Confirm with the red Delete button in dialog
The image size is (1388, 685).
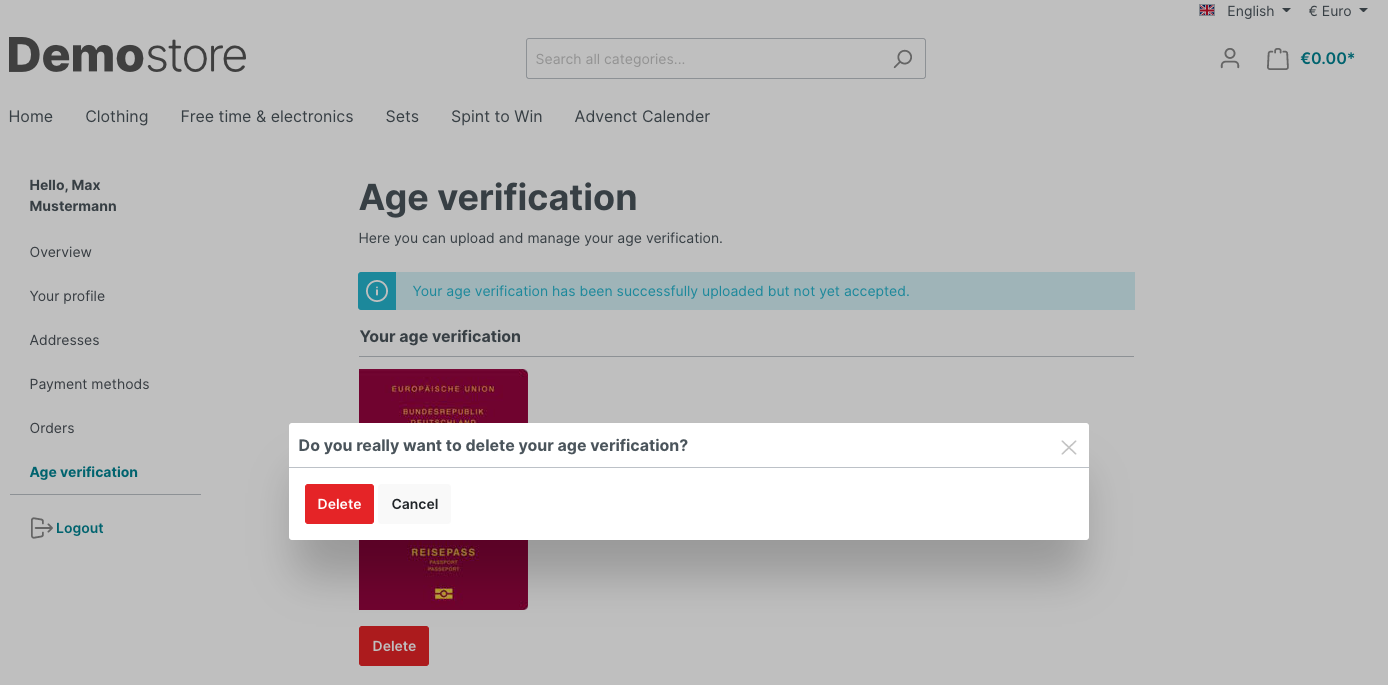[339, 504]
